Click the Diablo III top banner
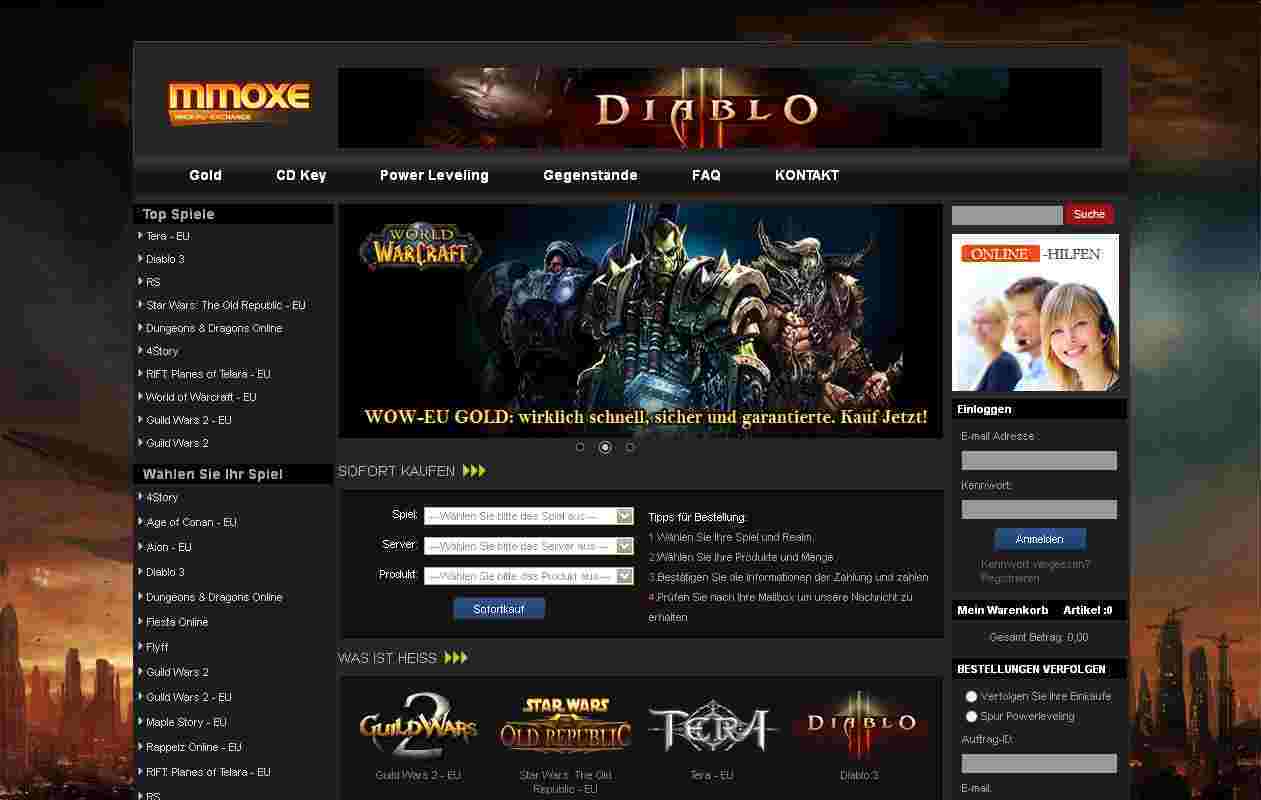This screenshot has height=800, width=1261. click(x=719, y=108)
